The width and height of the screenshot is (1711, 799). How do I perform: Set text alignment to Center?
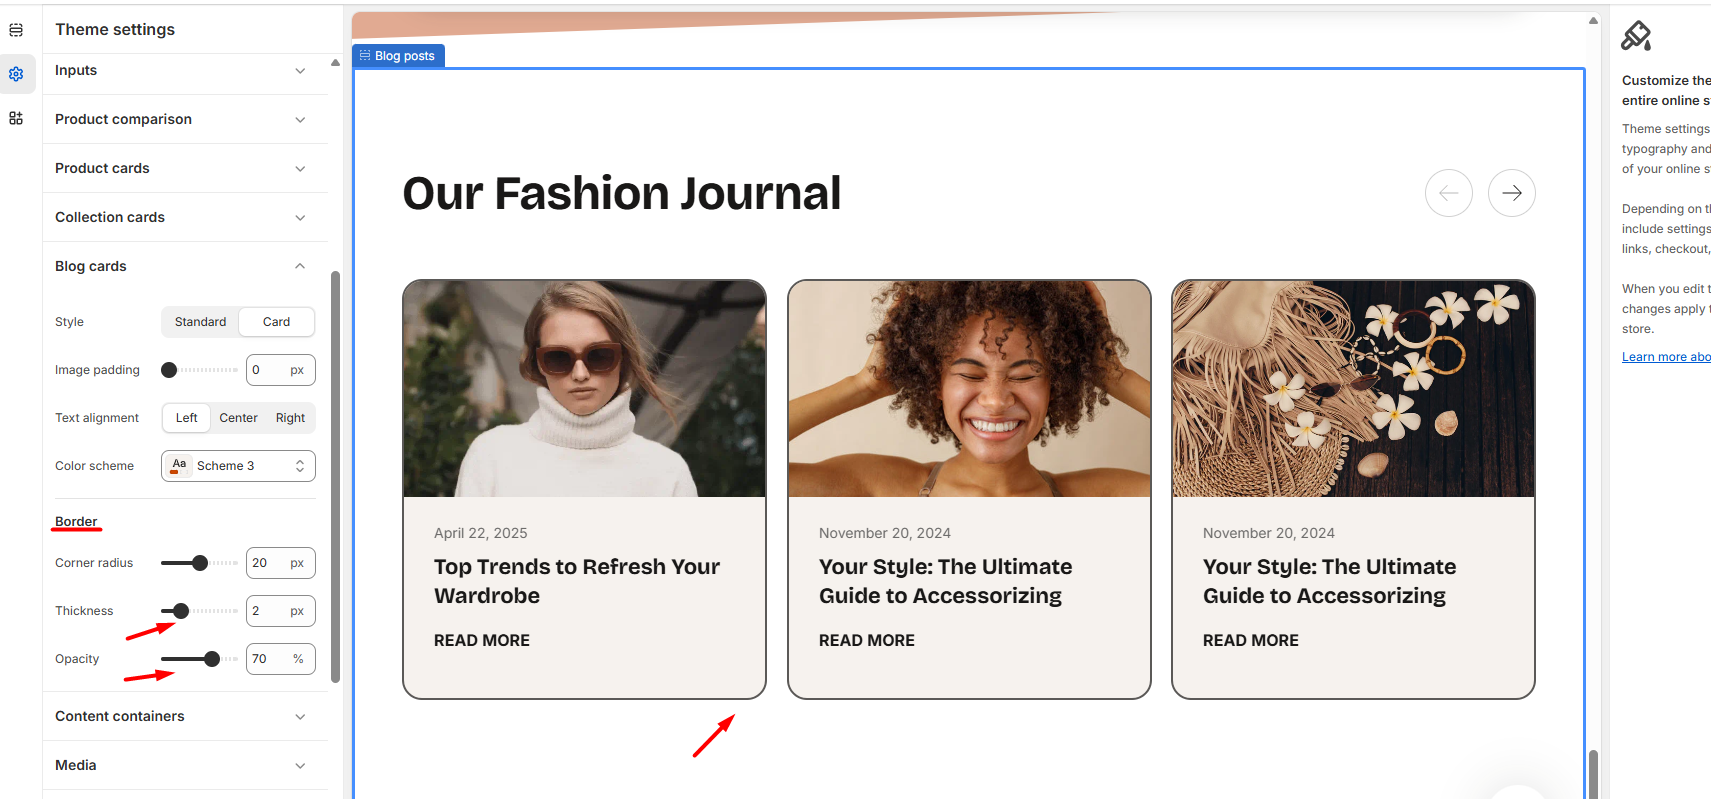(238, 418)
